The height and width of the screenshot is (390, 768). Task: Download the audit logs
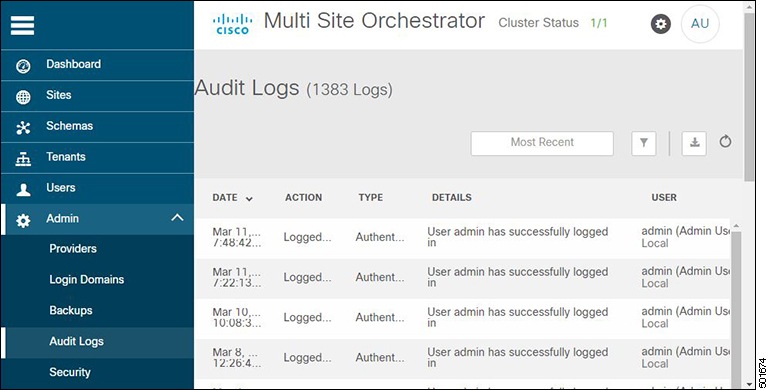point(694,143)
